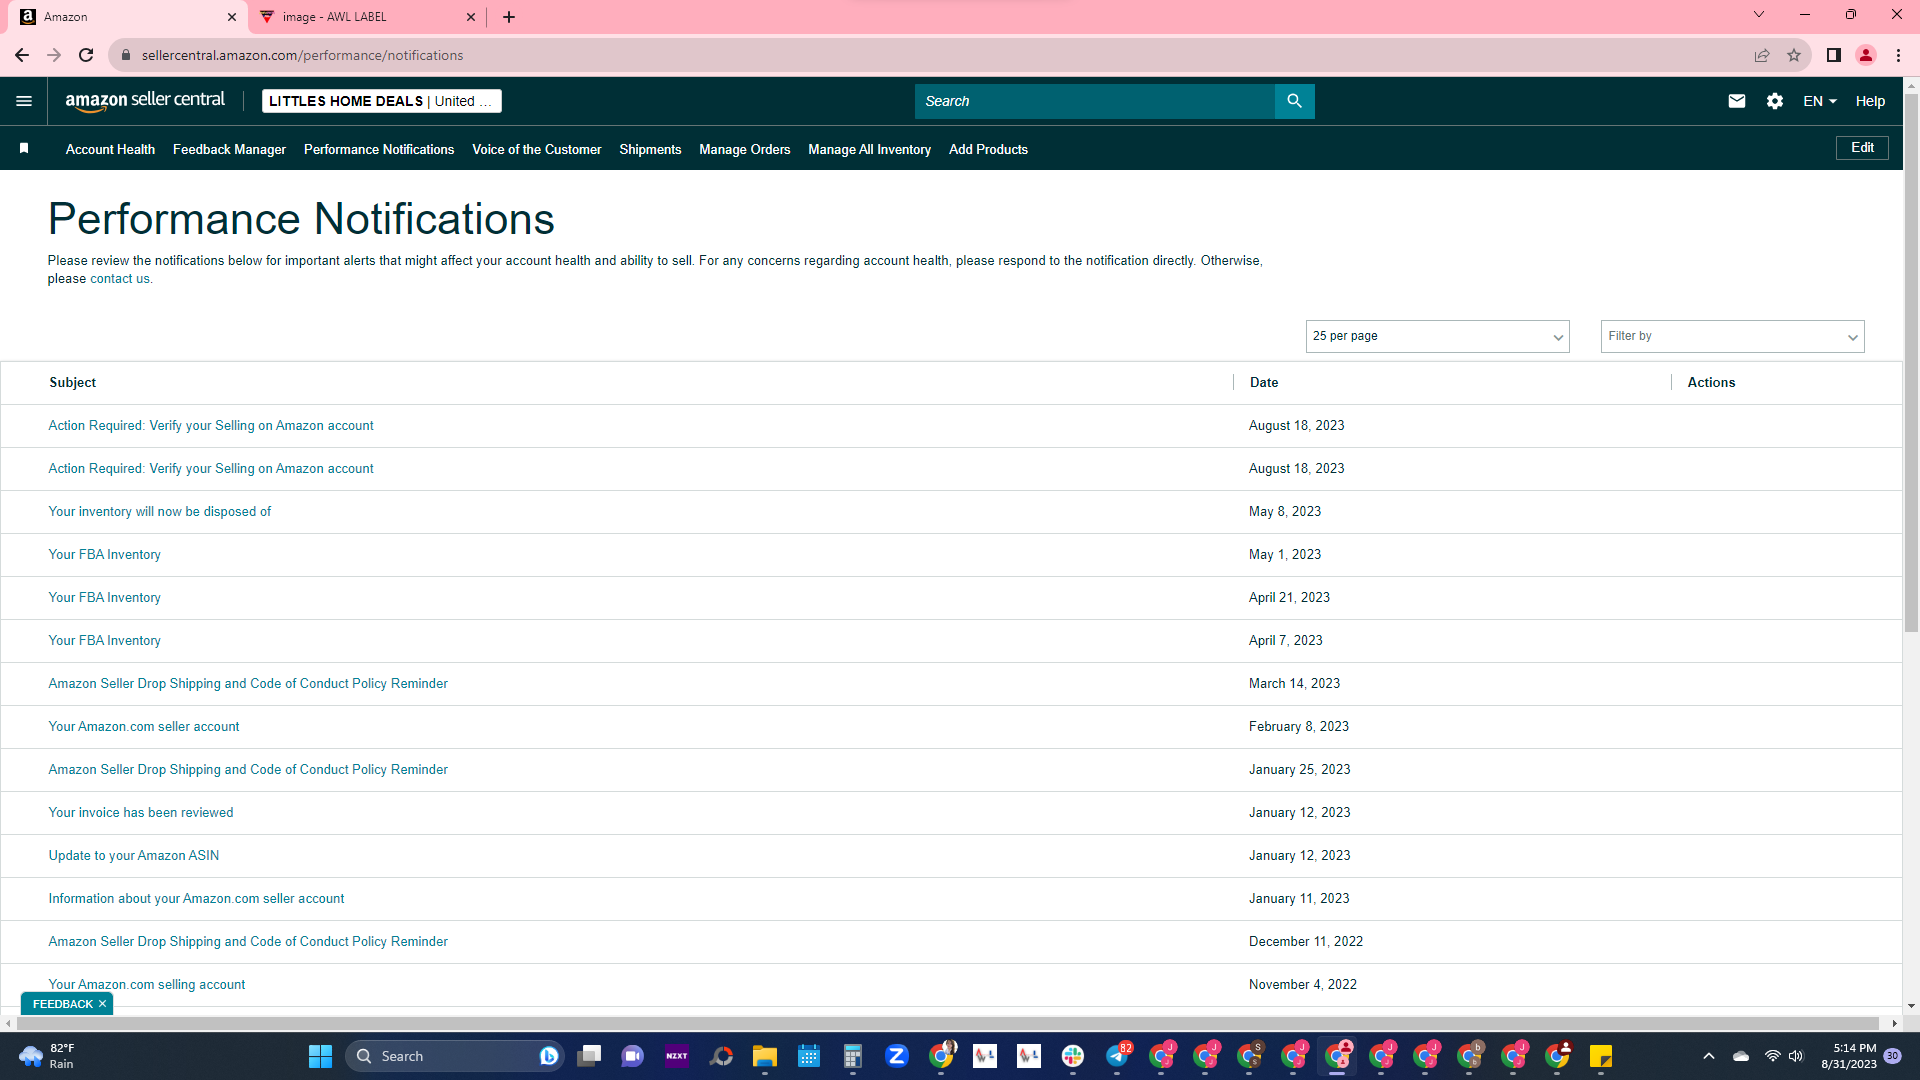Screen dimensions: 1920x1080
Task: Open Your Amazon.com seller account notification
Action: (144, 726)
